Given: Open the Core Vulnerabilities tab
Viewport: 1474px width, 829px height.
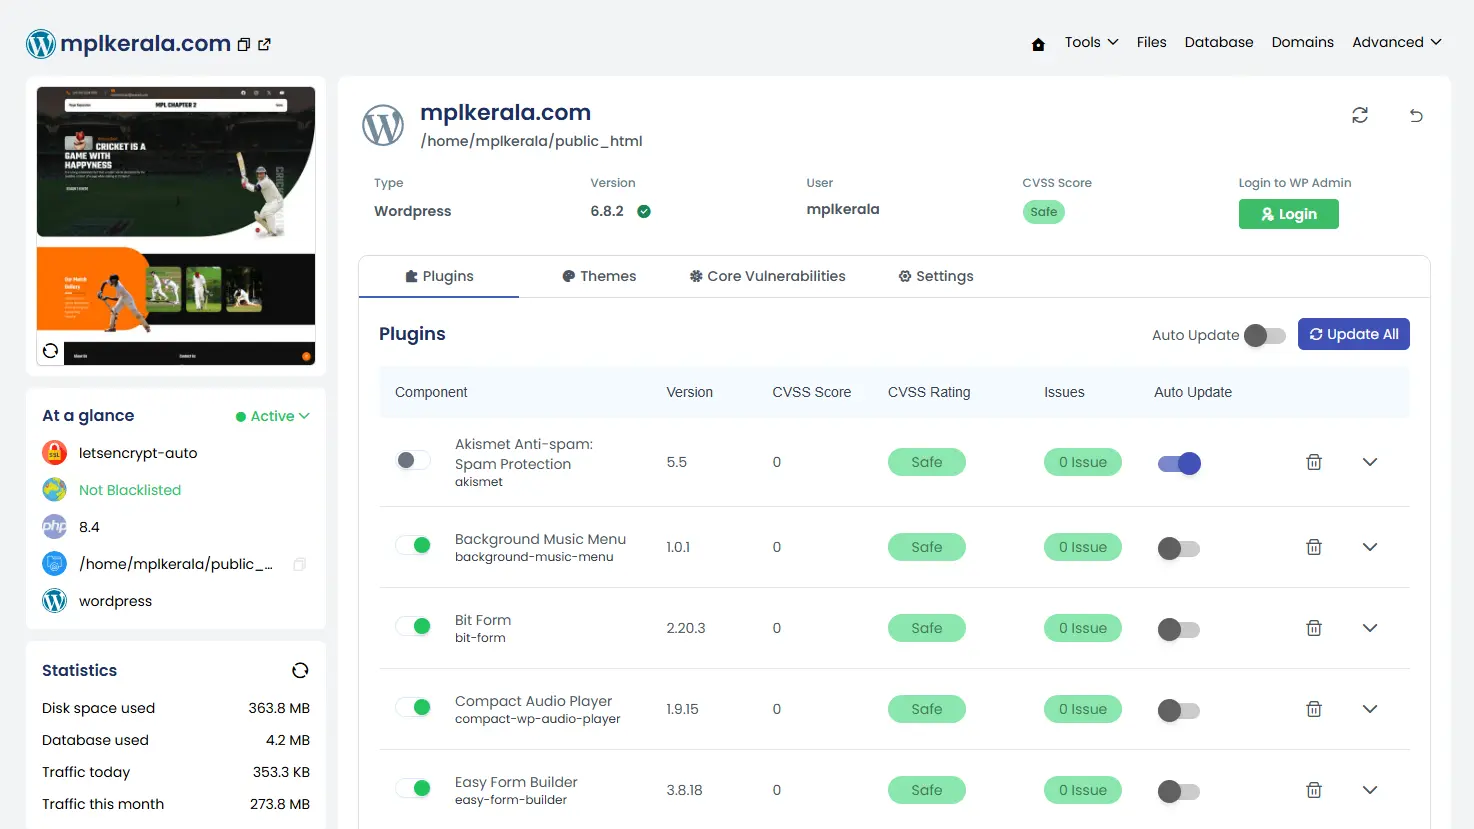Looking at the screenshot, I should point(767,276).
